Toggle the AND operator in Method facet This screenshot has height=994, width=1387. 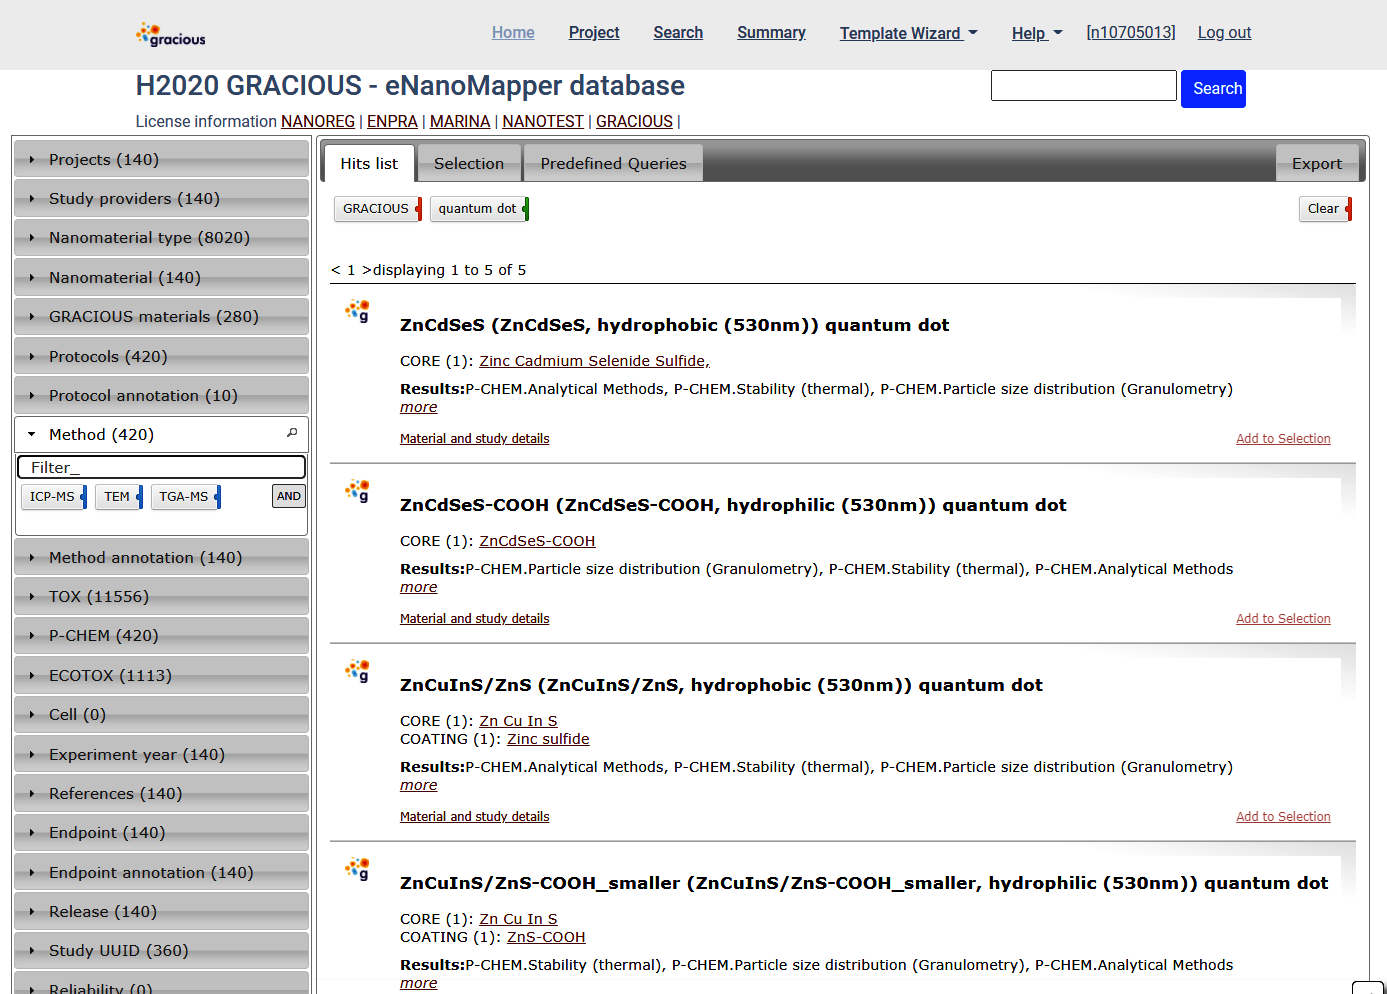click(x=289, y=496)
